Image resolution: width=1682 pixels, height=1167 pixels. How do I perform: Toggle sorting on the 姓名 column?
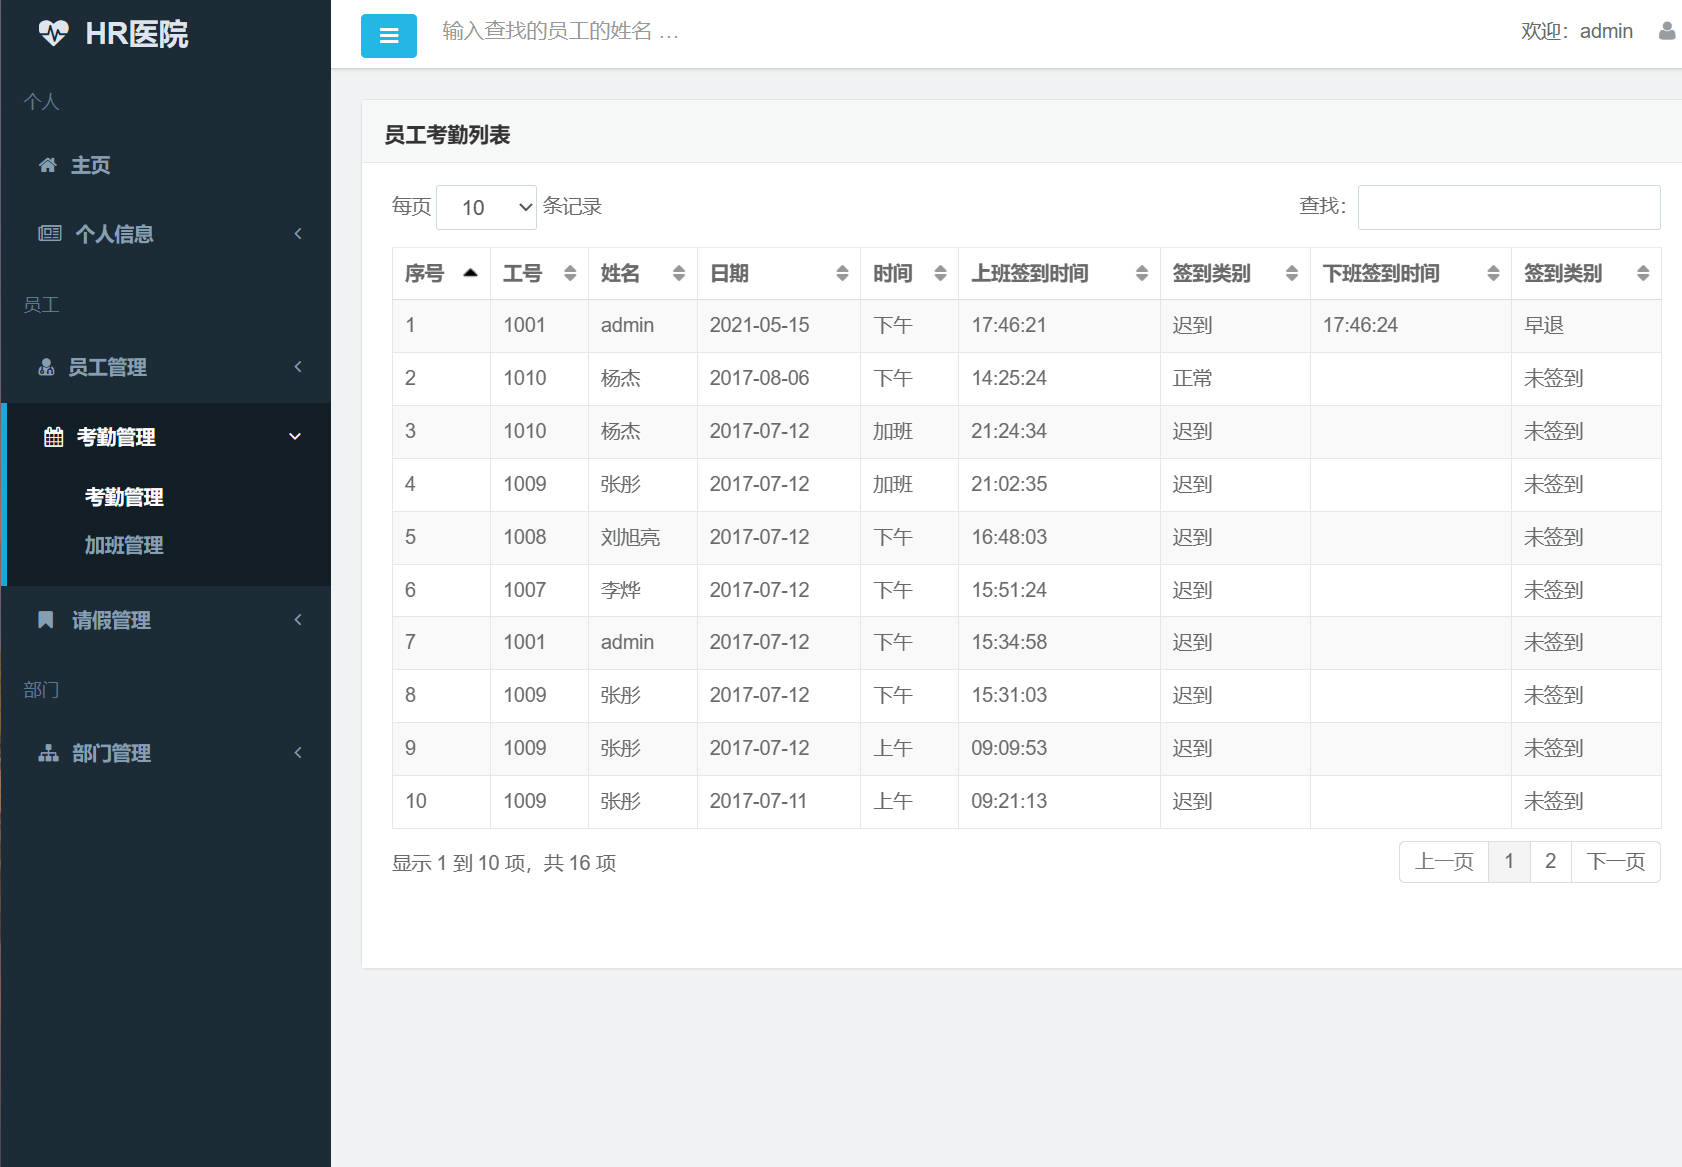pyautogui.click(x=679, y=272)
